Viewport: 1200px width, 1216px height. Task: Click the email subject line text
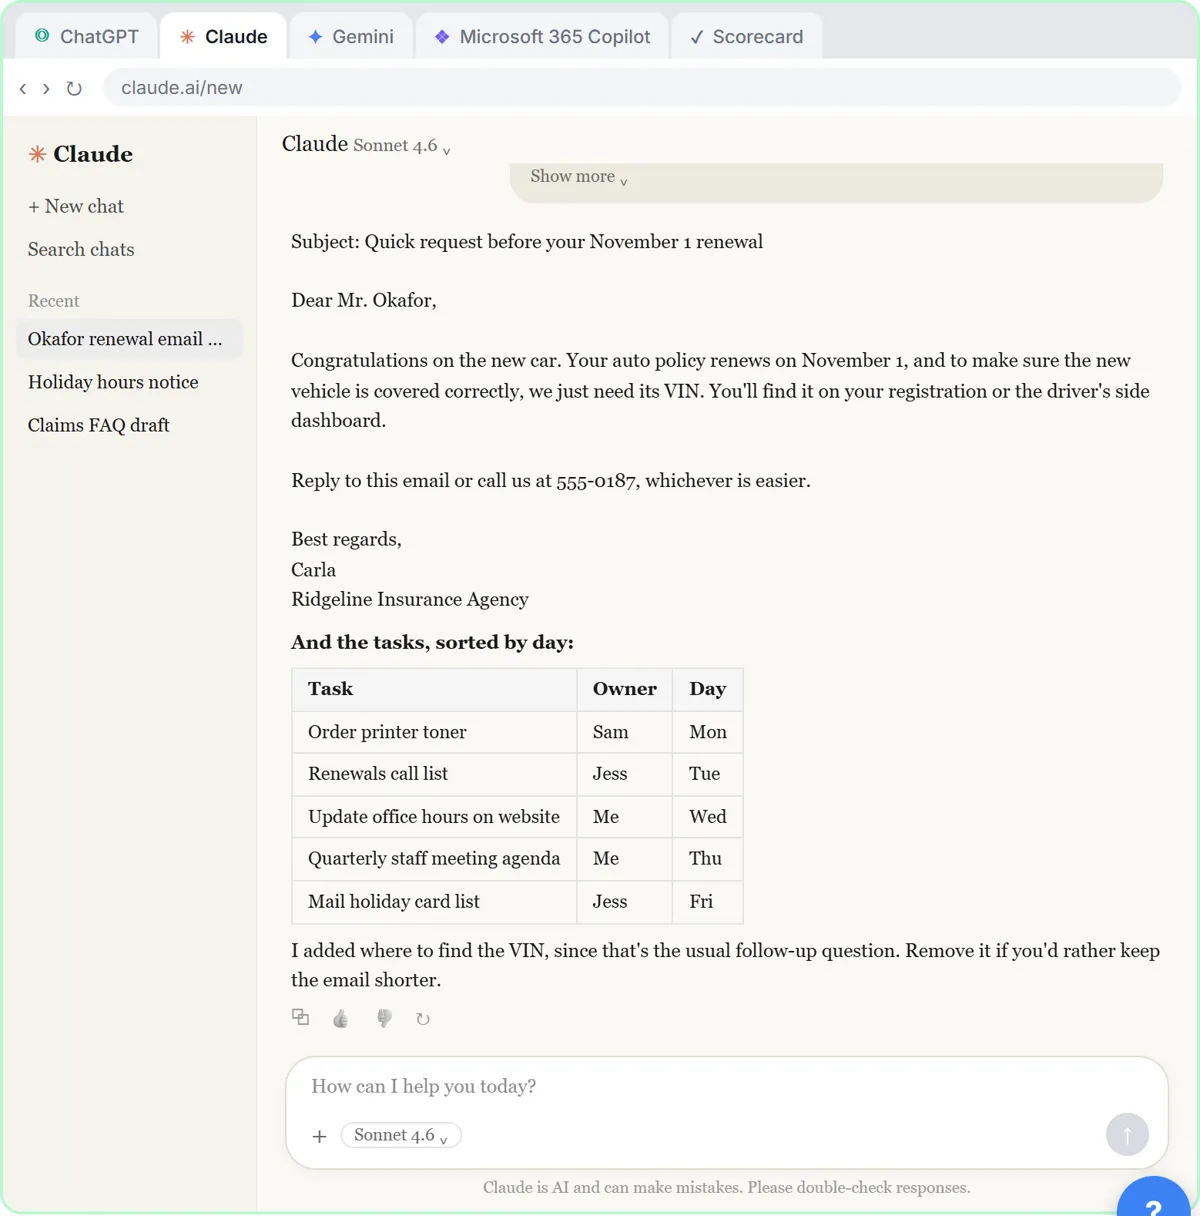(x=527, y=242)
